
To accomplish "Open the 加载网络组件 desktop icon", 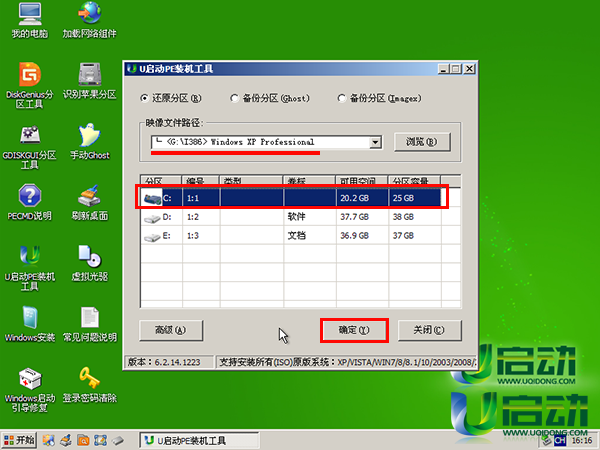I will click(90, 20).
